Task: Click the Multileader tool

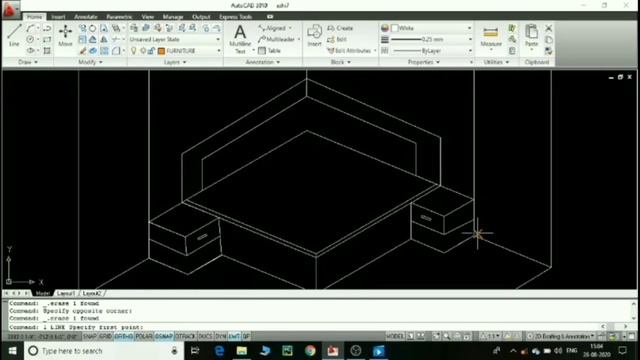Action: (277, 39)
